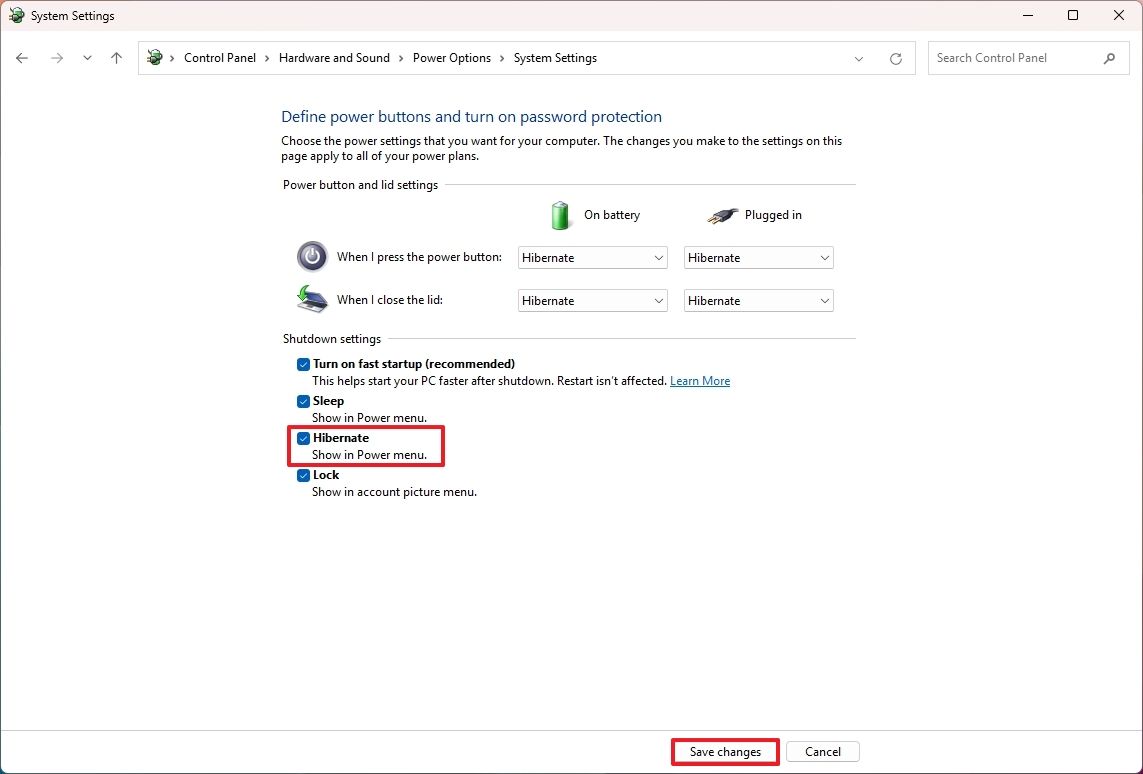This screenshot has height=774, width=1143.
Task: Click the search magnifier icon
Action: point(1110,59)
